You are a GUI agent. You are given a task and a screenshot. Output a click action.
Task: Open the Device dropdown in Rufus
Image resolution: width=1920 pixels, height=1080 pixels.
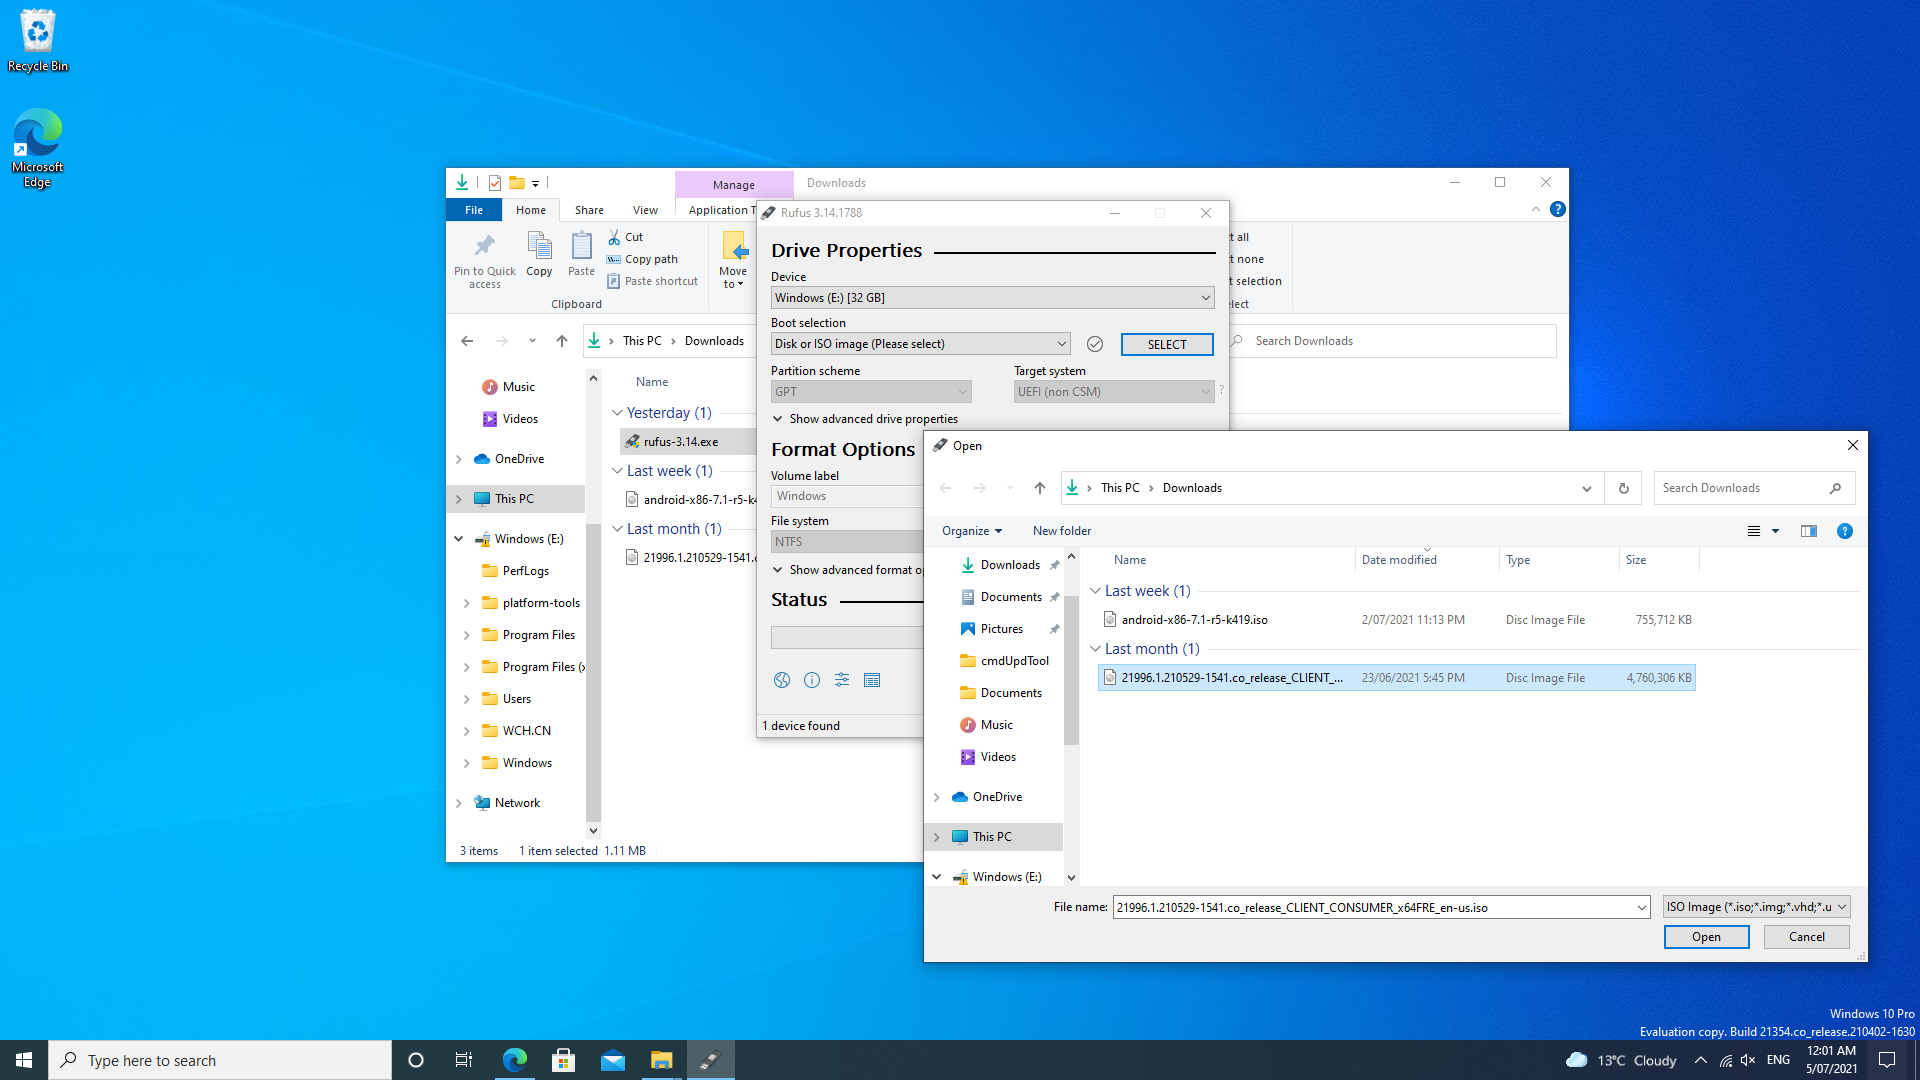[x=993, y=298]
